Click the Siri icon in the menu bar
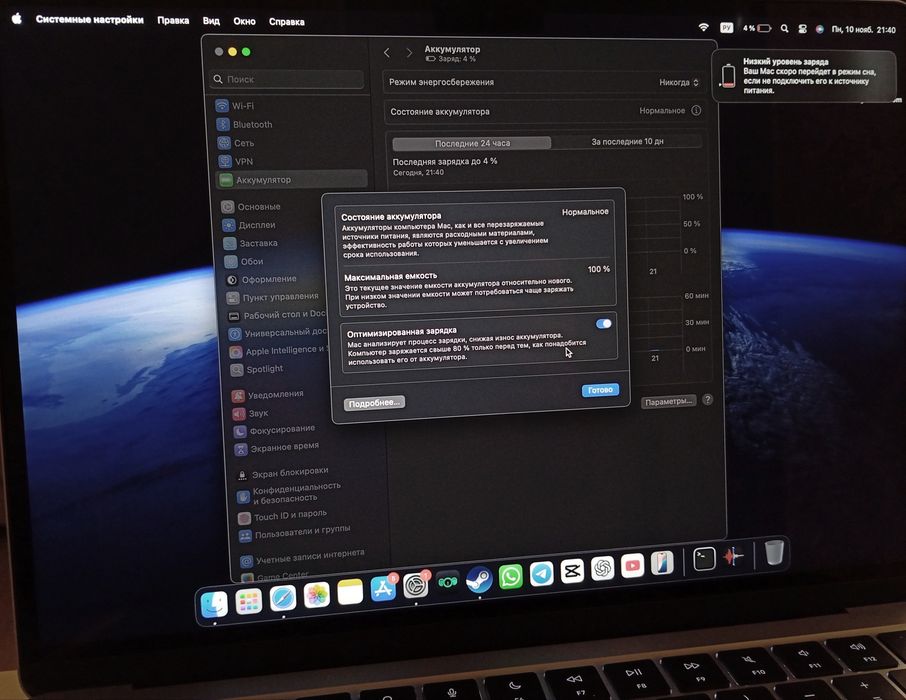906x700 pixels. coord(819,29)
